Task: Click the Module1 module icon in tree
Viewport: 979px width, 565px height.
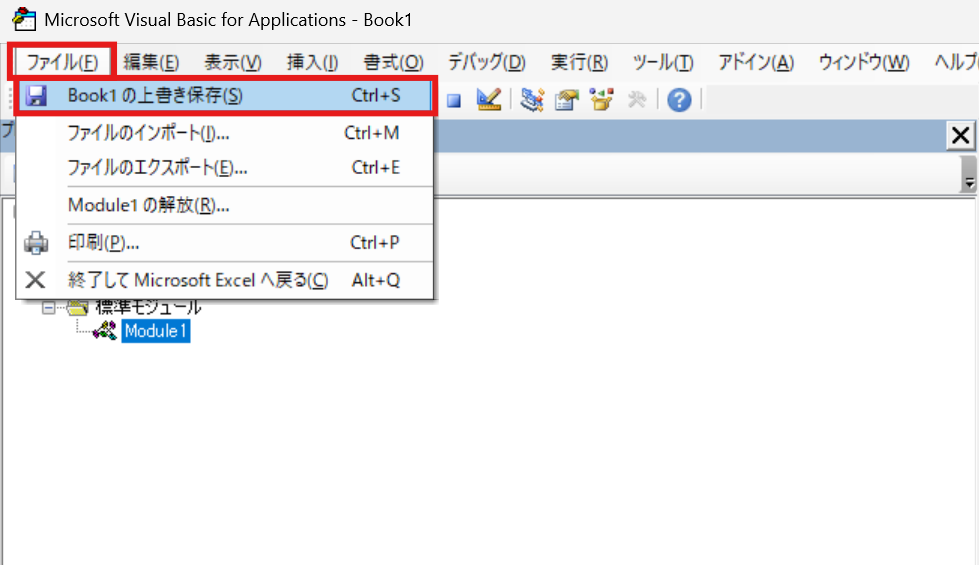Action: pos(105,331)
